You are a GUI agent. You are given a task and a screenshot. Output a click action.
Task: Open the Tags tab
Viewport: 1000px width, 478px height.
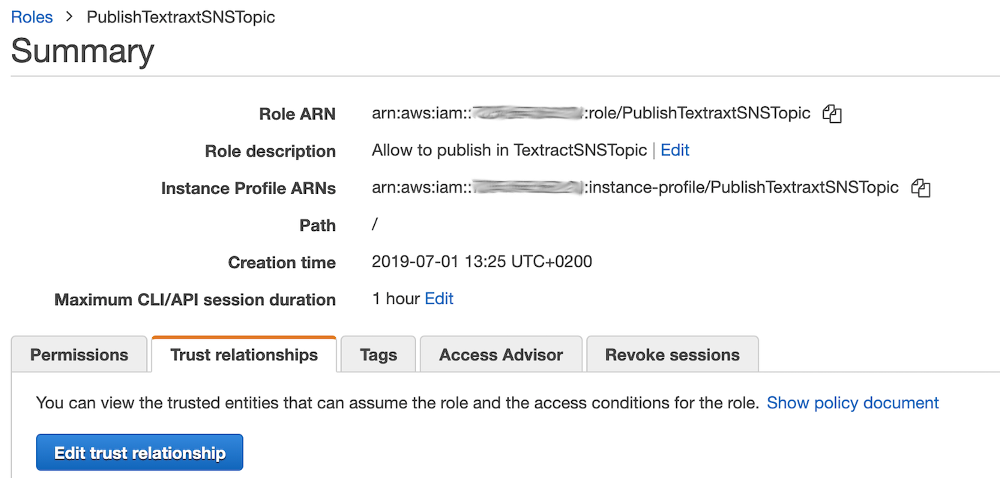pos(378,354)
